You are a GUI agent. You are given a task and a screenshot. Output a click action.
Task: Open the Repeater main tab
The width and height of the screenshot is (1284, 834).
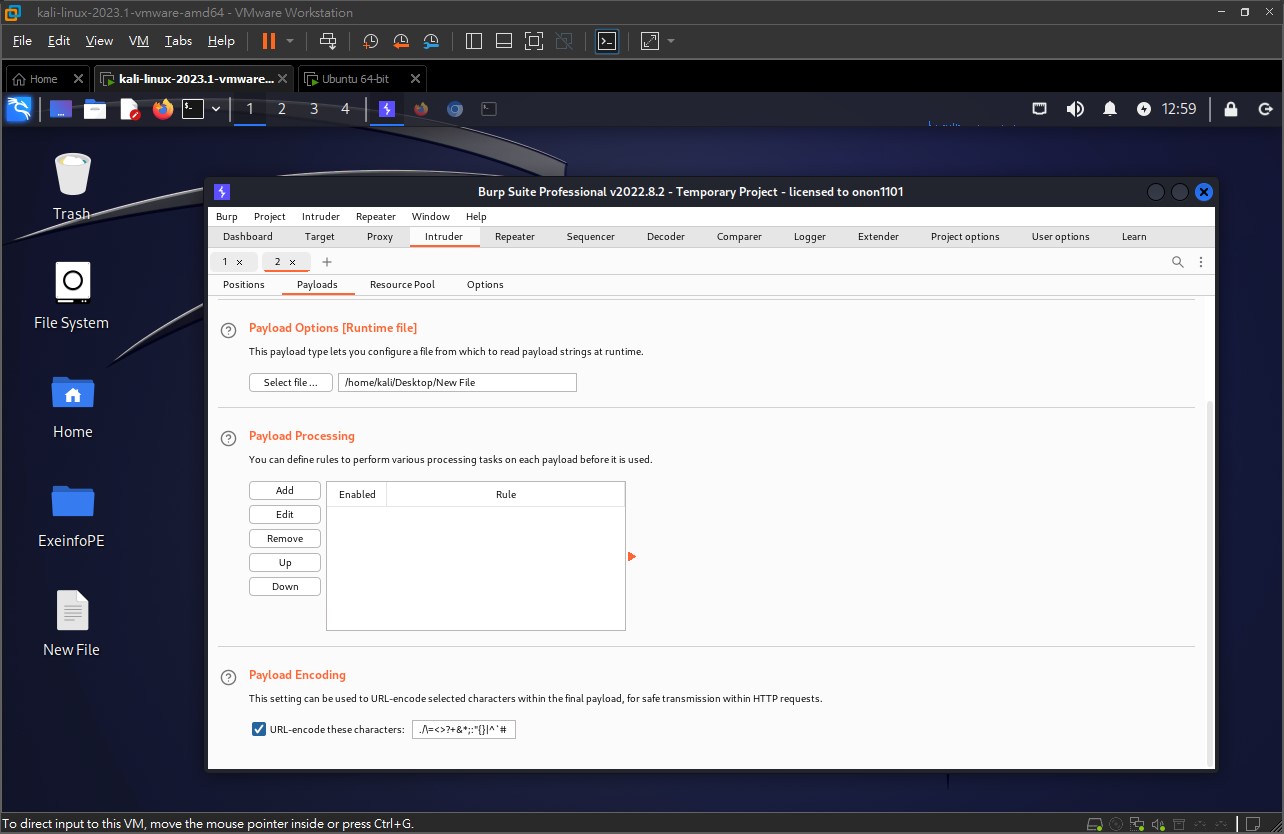pos(515,237)
